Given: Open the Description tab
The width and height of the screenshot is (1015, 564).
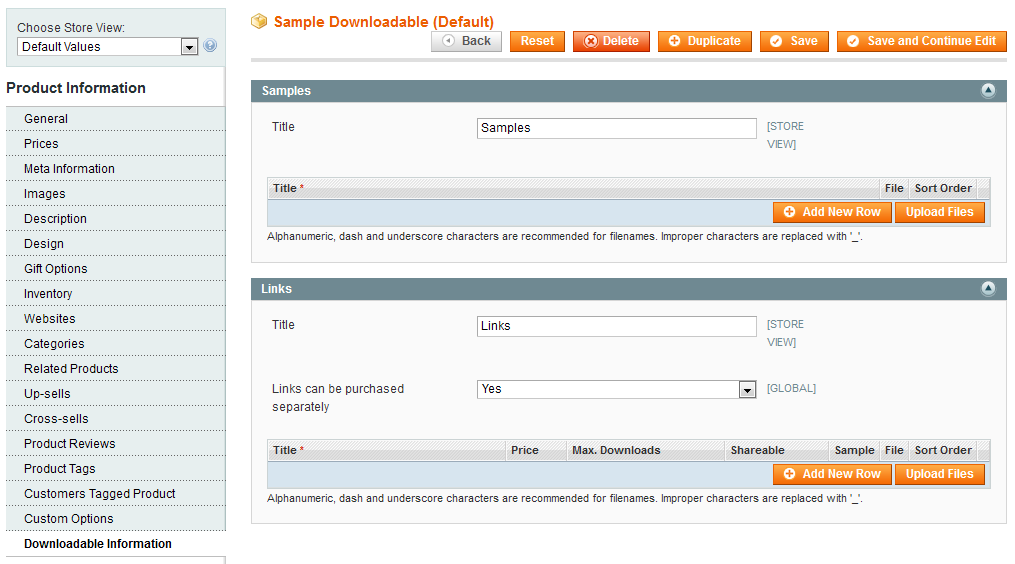Looking at the screenshot, I should [116, 219].
